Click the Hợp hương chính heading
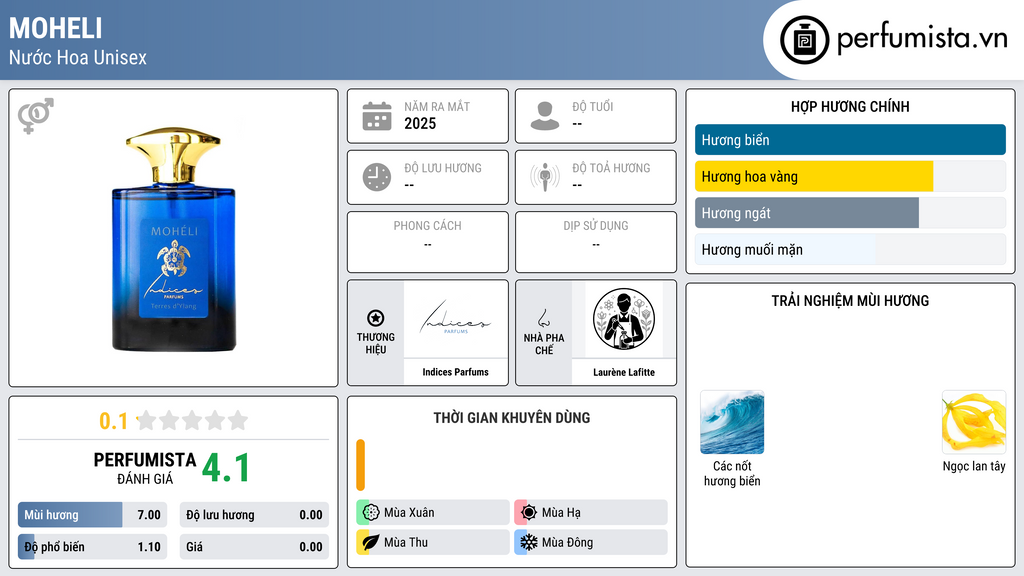 (x=850, y=106)
